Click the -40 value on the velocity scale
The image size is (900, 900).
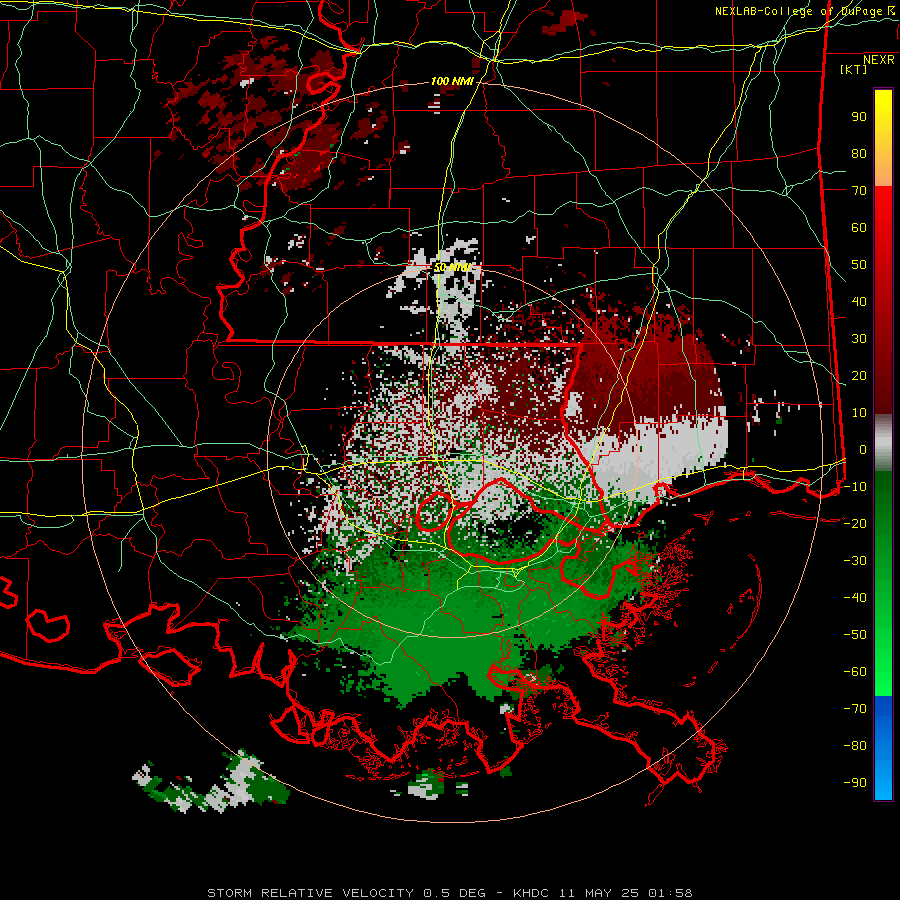(855, 598)
